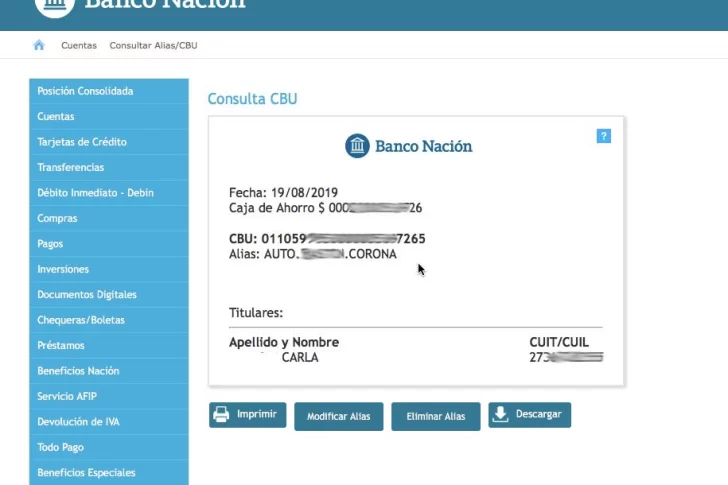Click the Apellido y Nombre column header

click(284, 343)
